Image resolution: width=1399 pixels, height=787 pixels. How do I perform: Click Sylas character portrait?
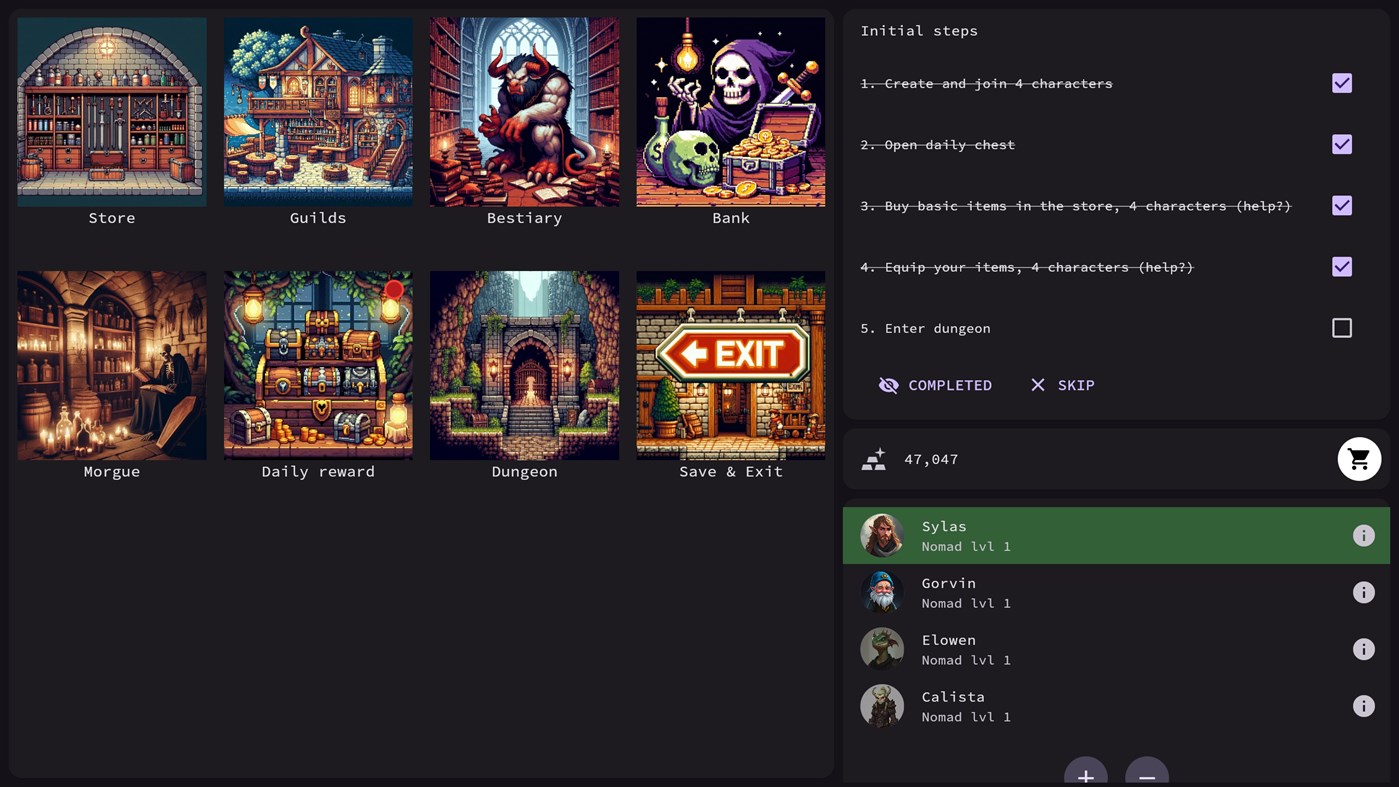(882, 535)
